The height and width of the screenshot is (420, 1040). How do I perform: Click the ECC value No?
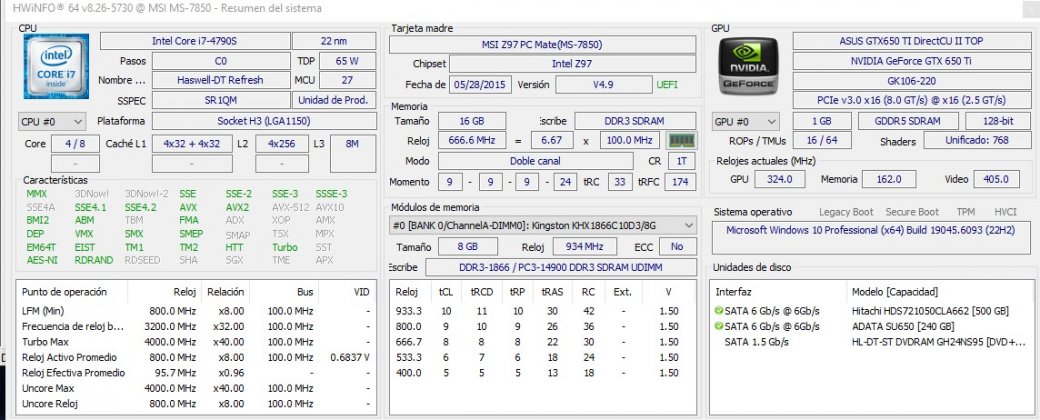click(x=677, y=246)
